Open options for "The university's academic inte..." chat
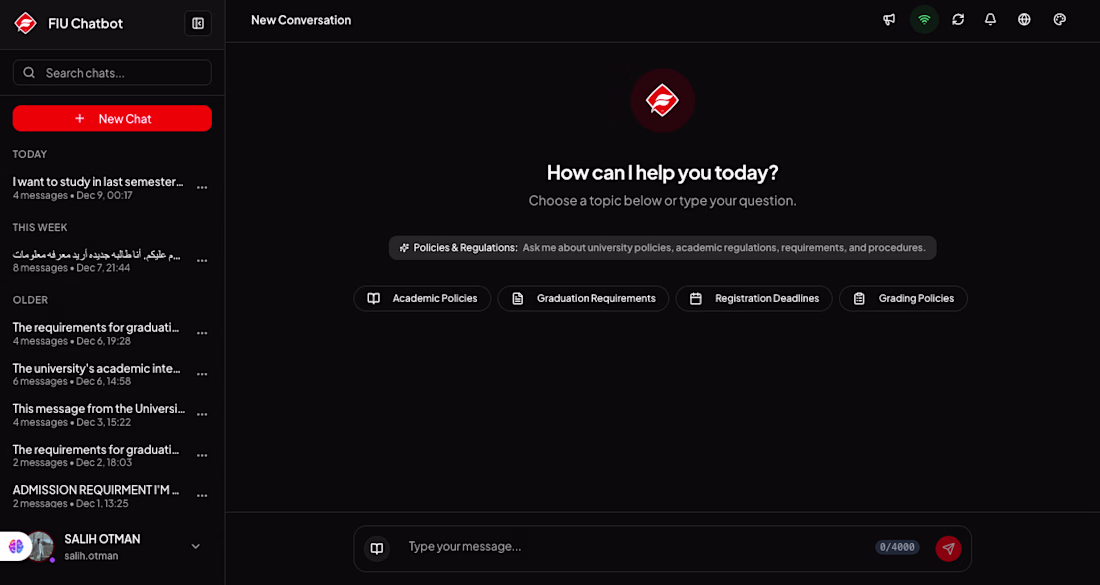This screenshot has width=1100, height=585. pos(202,375)
